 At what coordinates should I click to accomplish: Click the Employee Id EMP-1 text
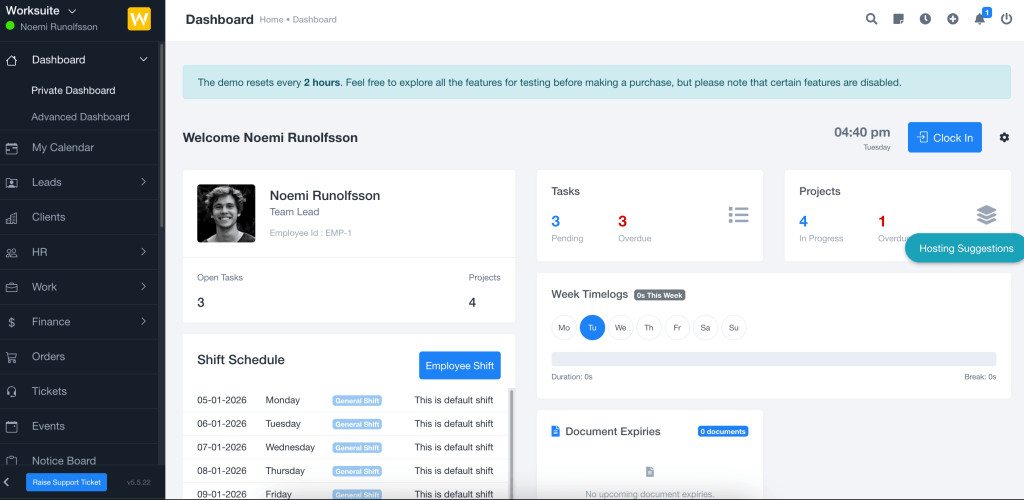[x=311, y=232]
